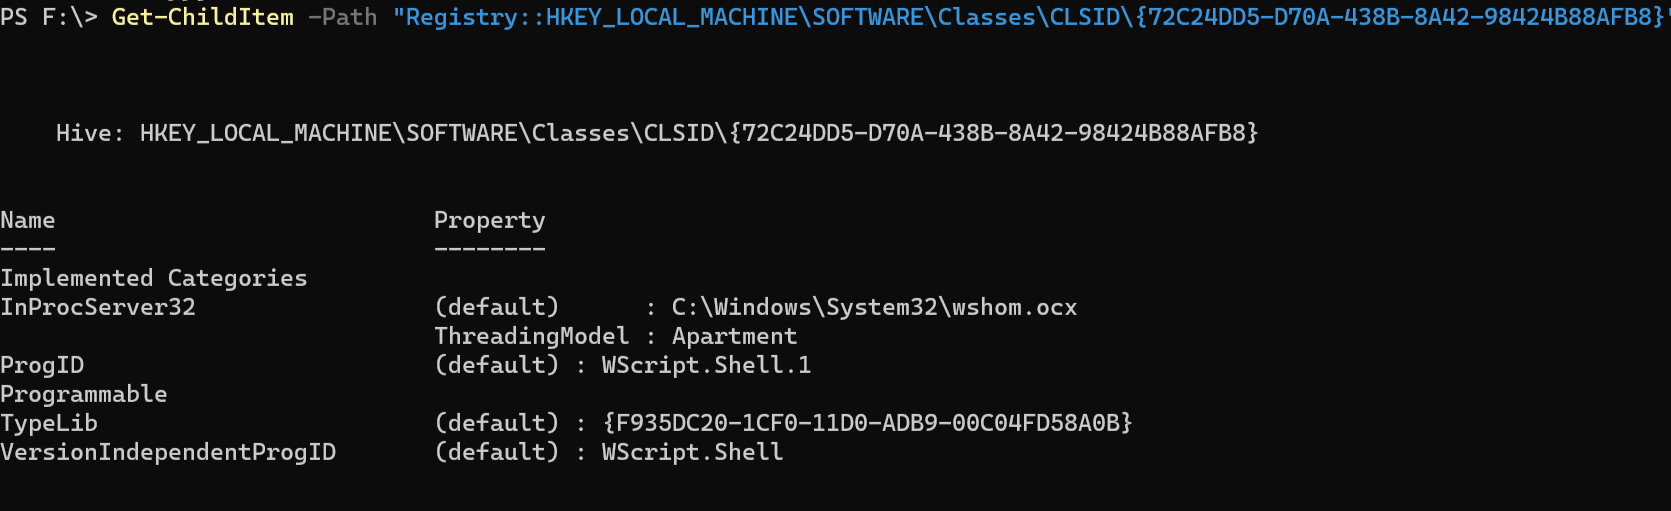Click the Apartment threading value
The height and width of the screenshot is (511, 1671).
pyautogui.click(x=734, y=336)
